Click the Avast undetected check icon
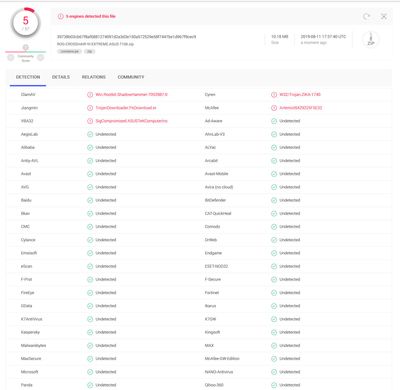 [90, 174]
